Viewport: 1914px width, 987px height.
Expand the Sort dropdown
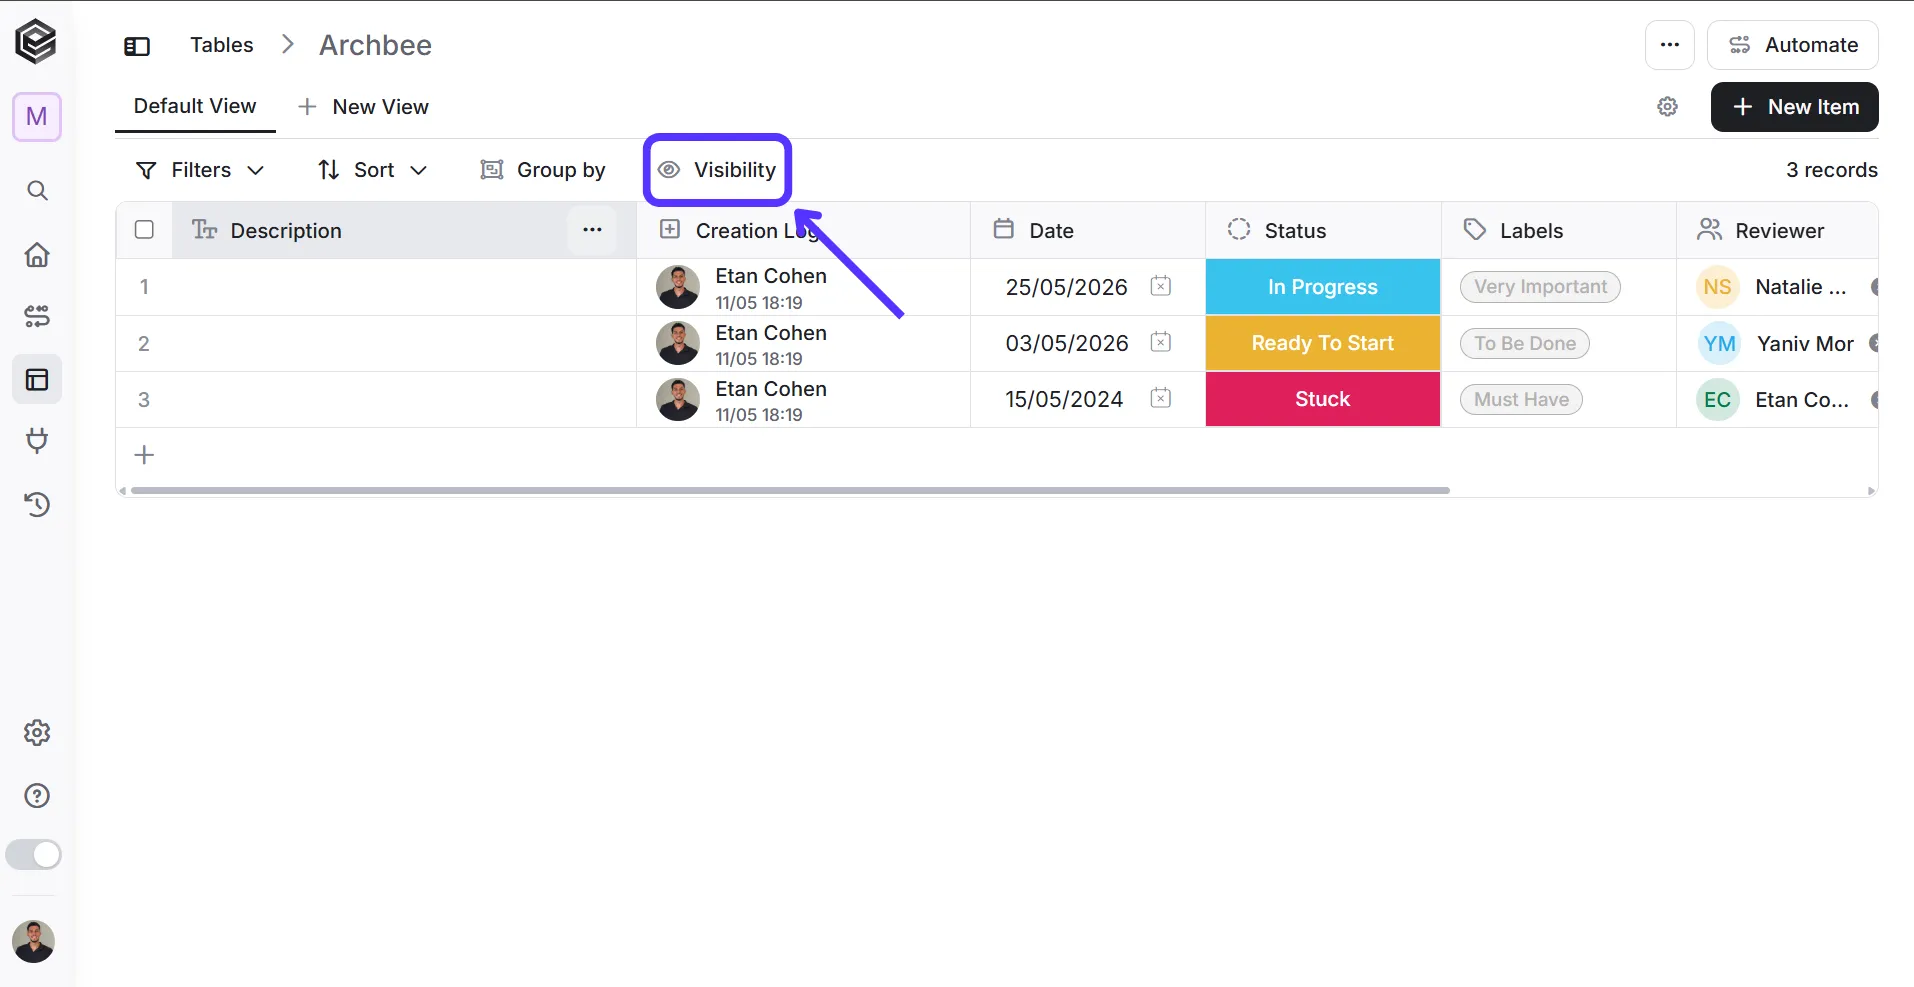[x=372, y=170]
